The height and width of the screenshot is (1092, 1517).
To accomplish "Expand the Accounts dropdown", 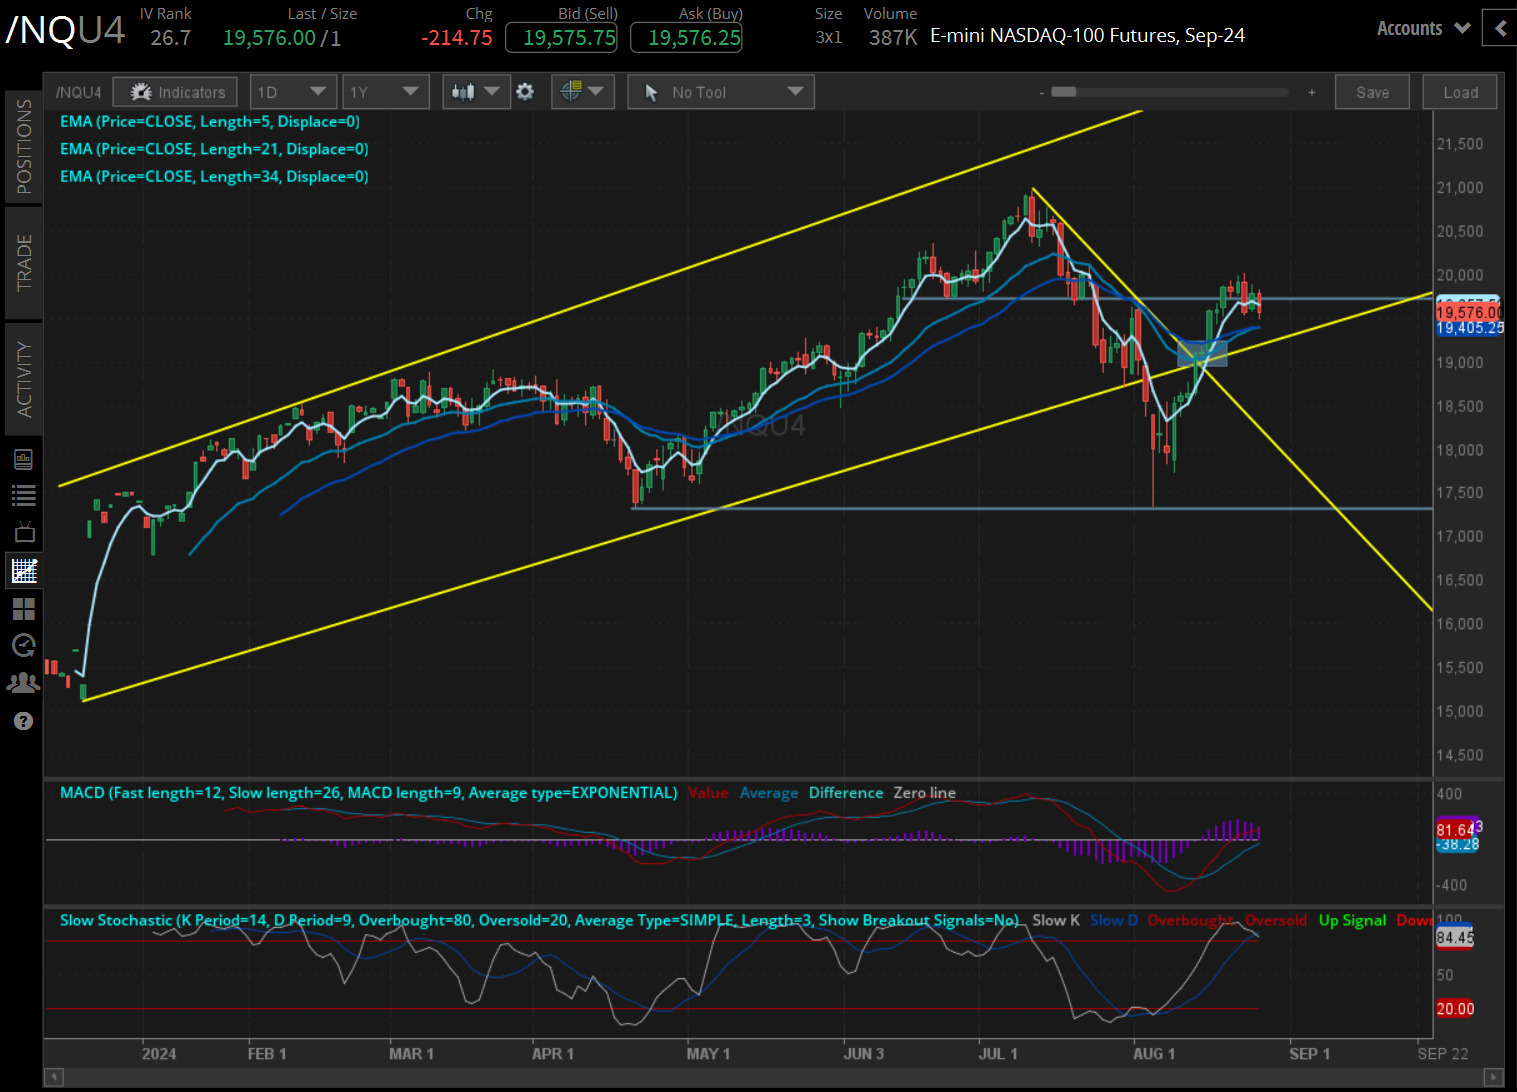I will (x=1423, y=28).
